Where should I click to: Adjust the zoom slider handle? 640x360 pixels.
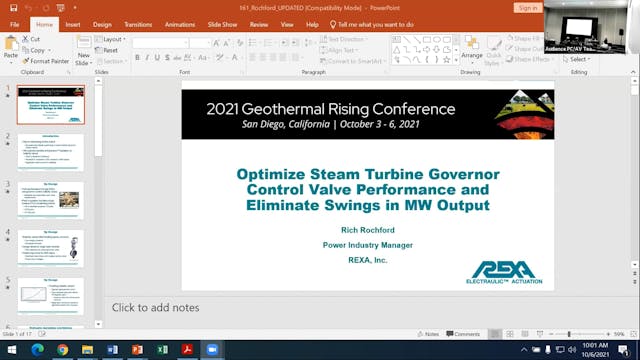[x=569, y=334]
